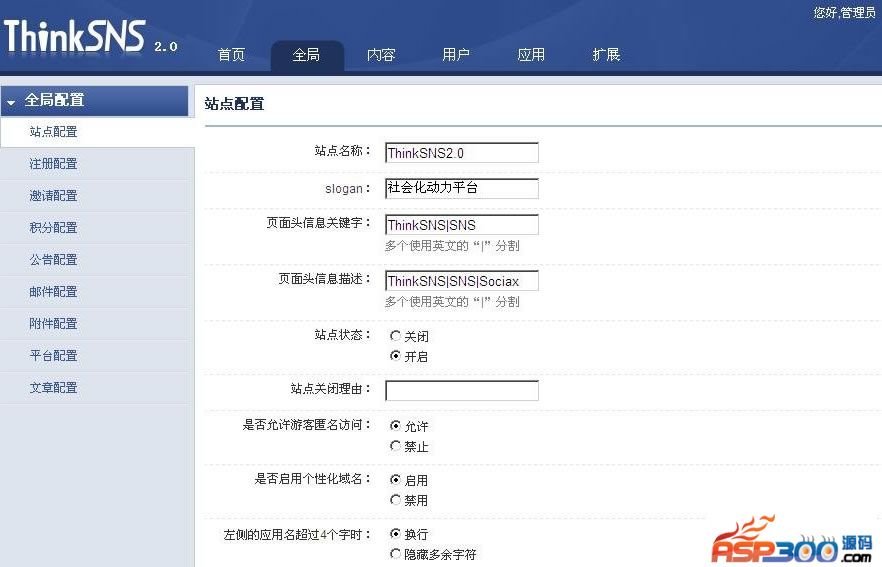
Task: Focus the 站点关闭理由 empty field
Action: click(462, 390)
